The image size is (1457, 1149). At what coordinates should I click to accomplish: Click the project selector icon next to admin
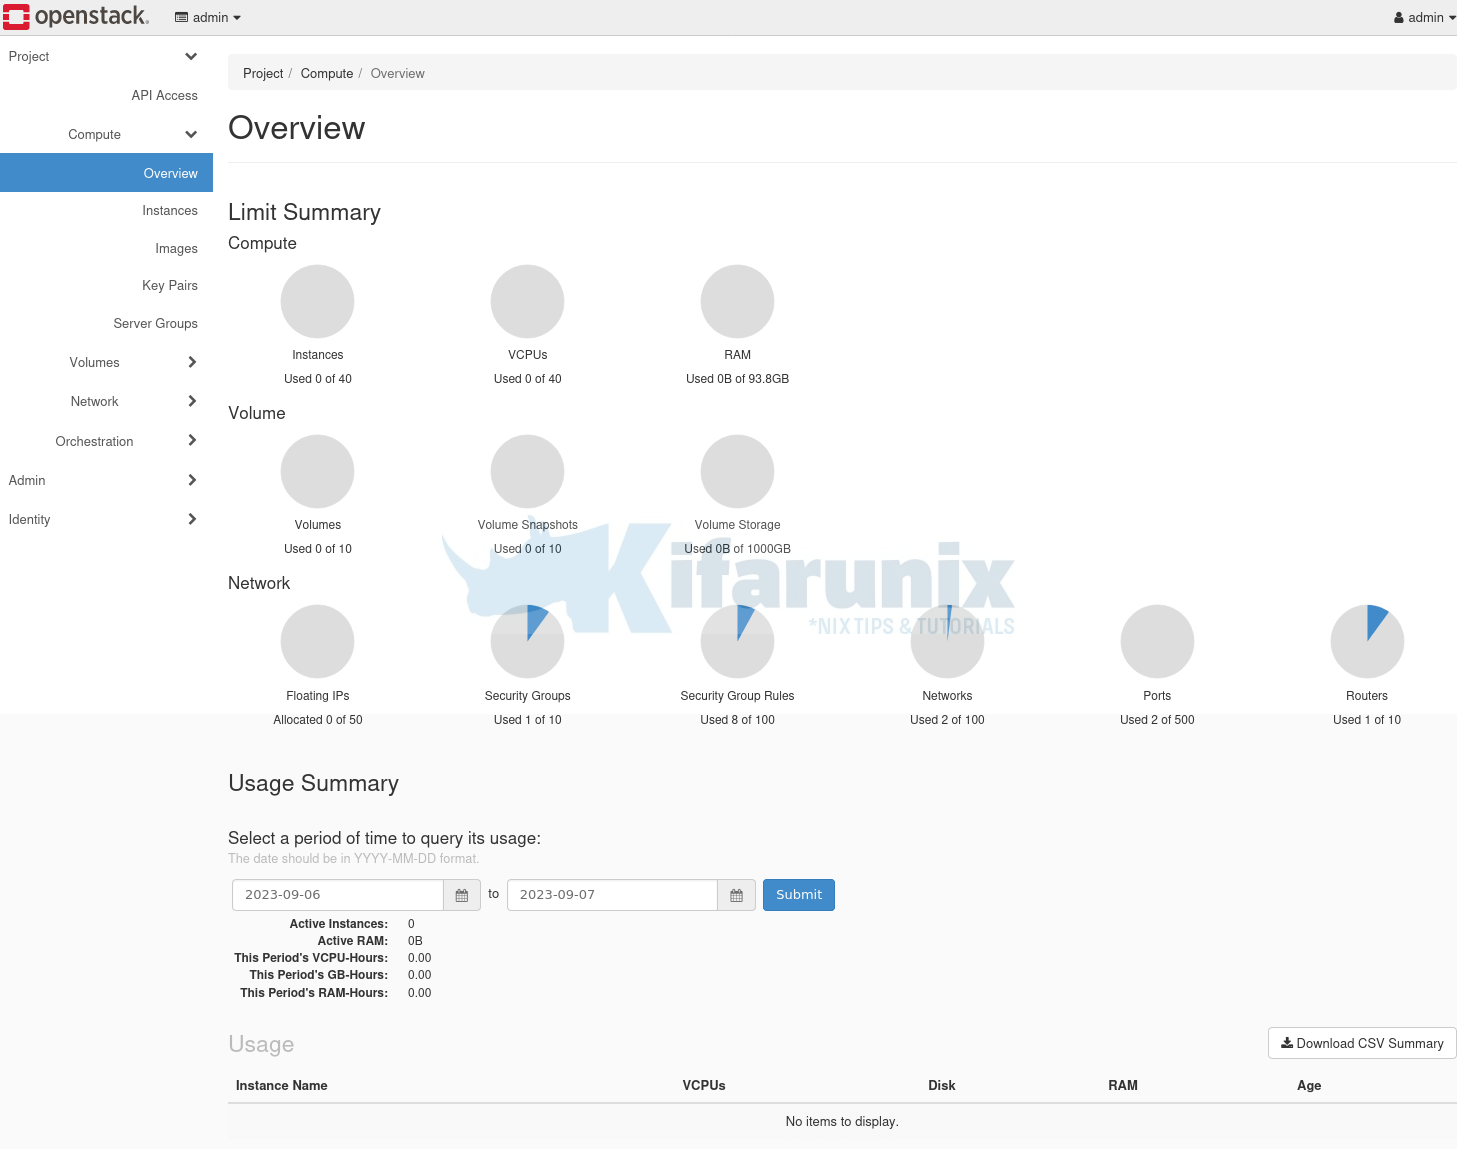[181, 17]
